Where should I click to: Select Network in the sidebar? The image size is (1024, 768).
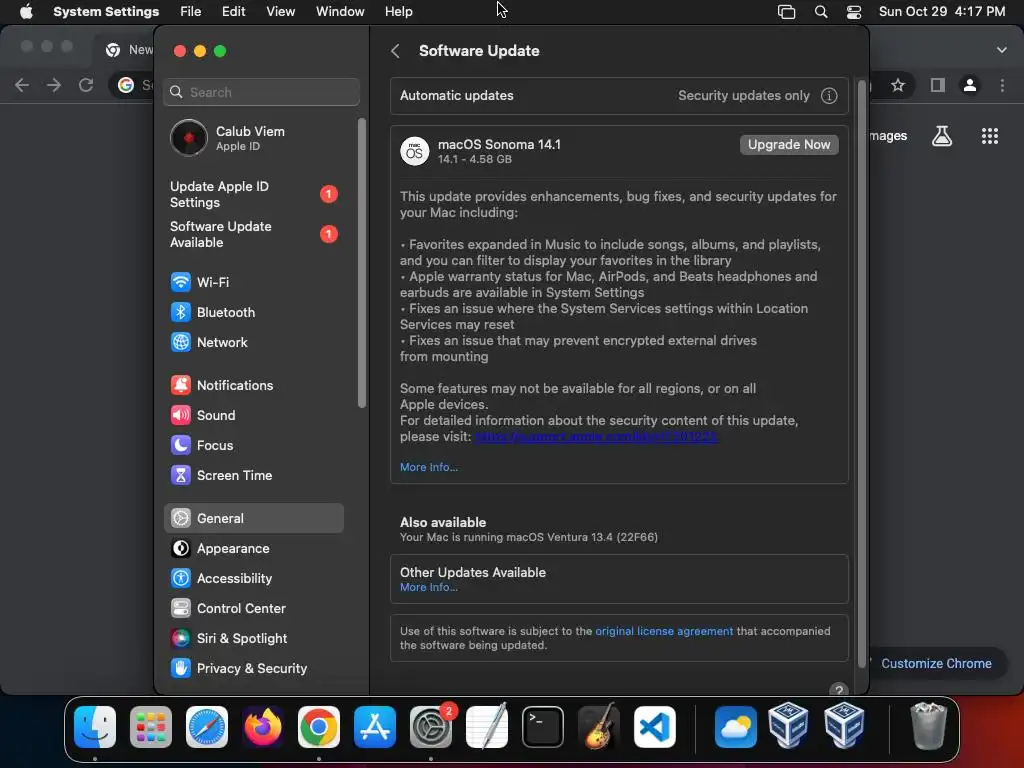[253, 342]
